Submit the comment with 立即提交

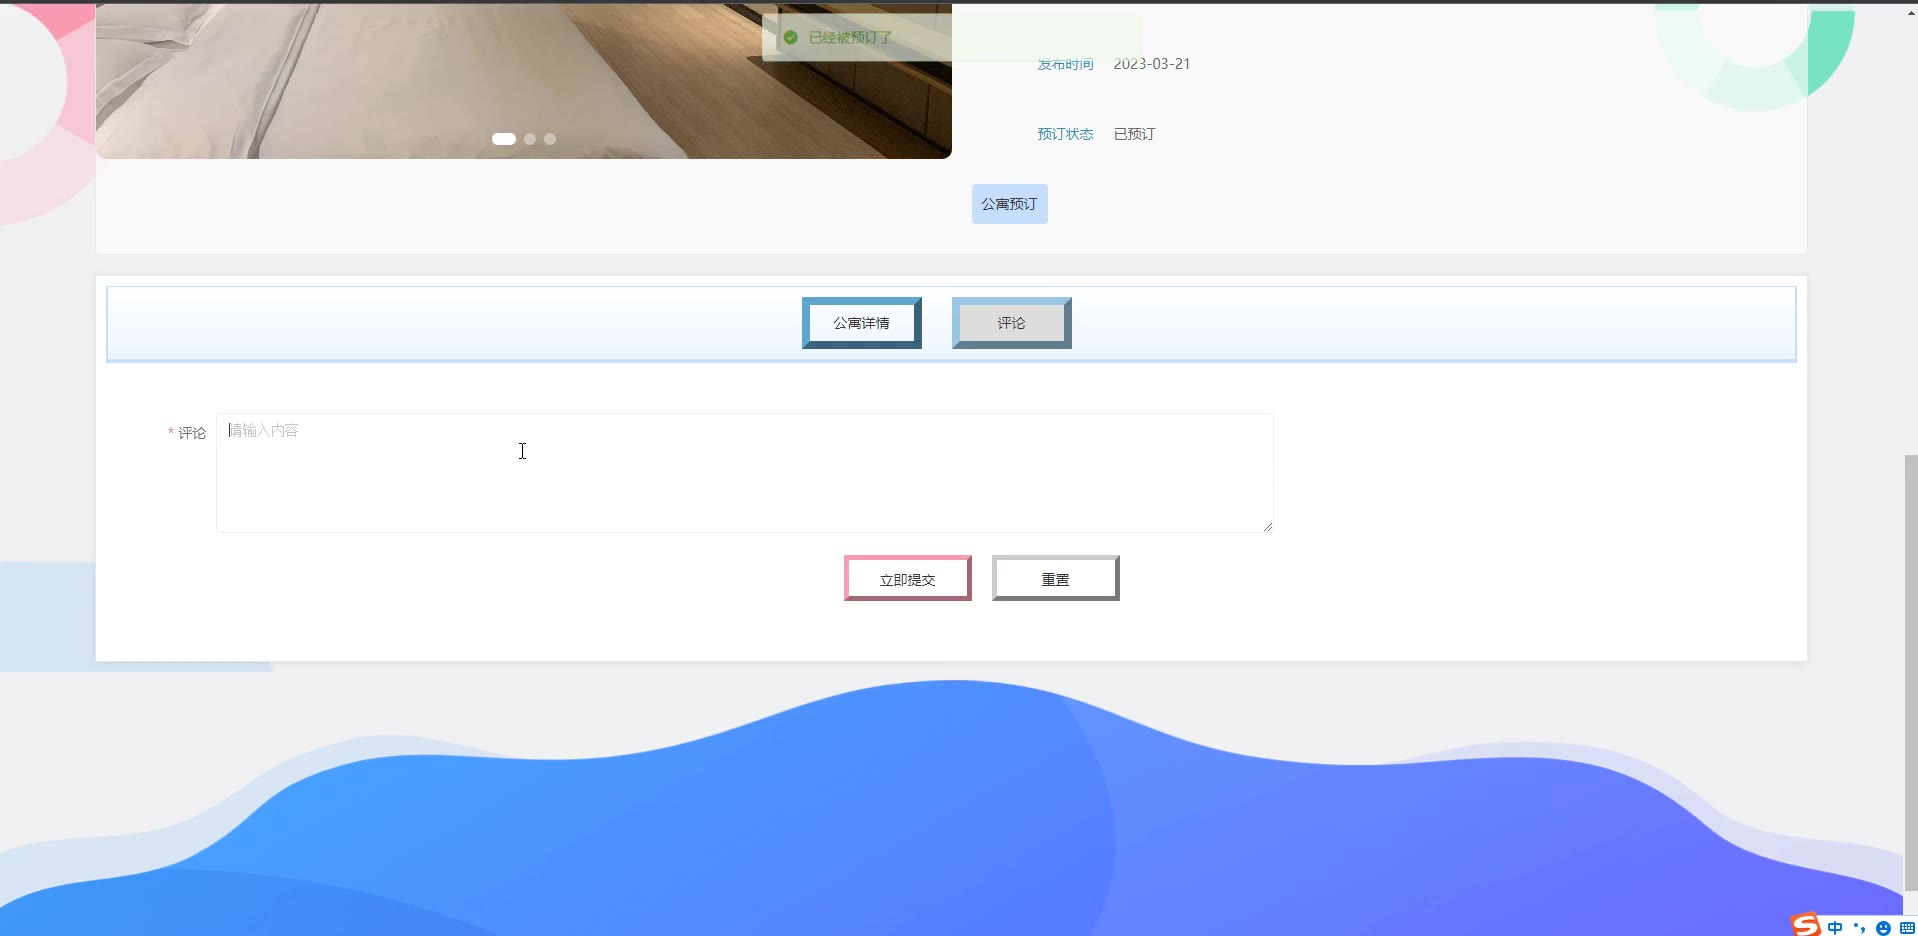click(x=907, y=578)
